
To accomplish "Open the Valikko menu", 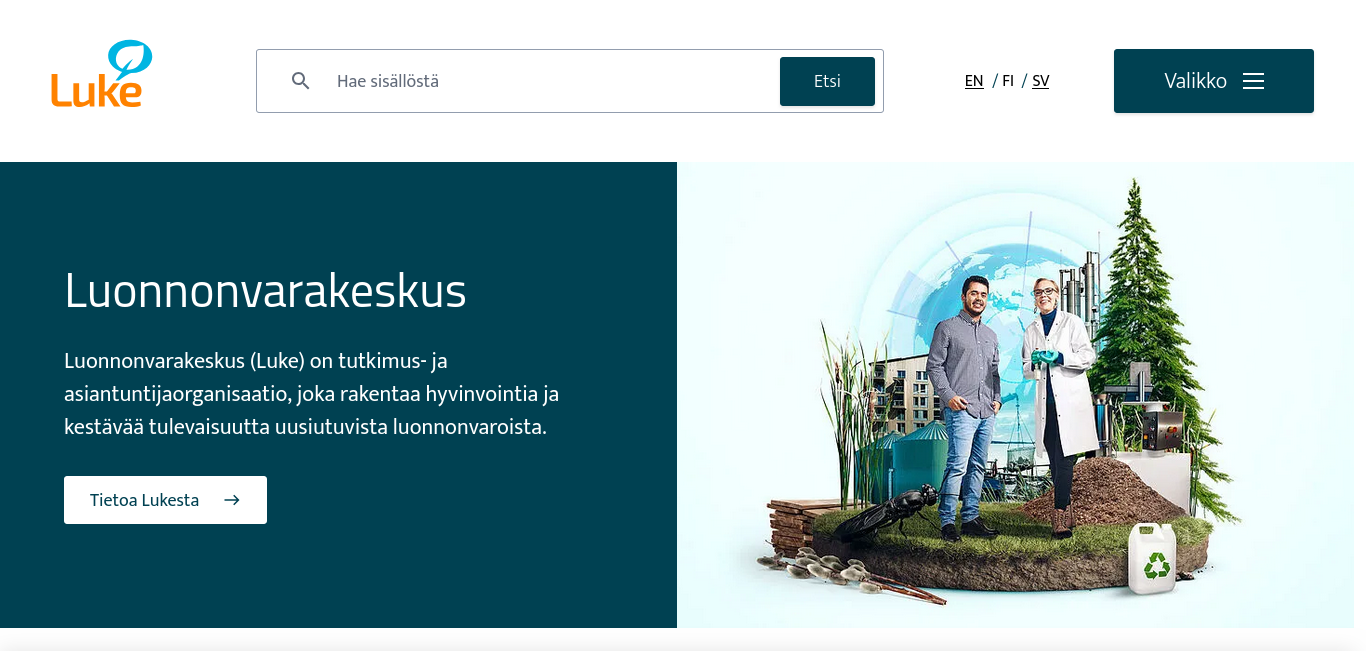I will (1214, 81).
